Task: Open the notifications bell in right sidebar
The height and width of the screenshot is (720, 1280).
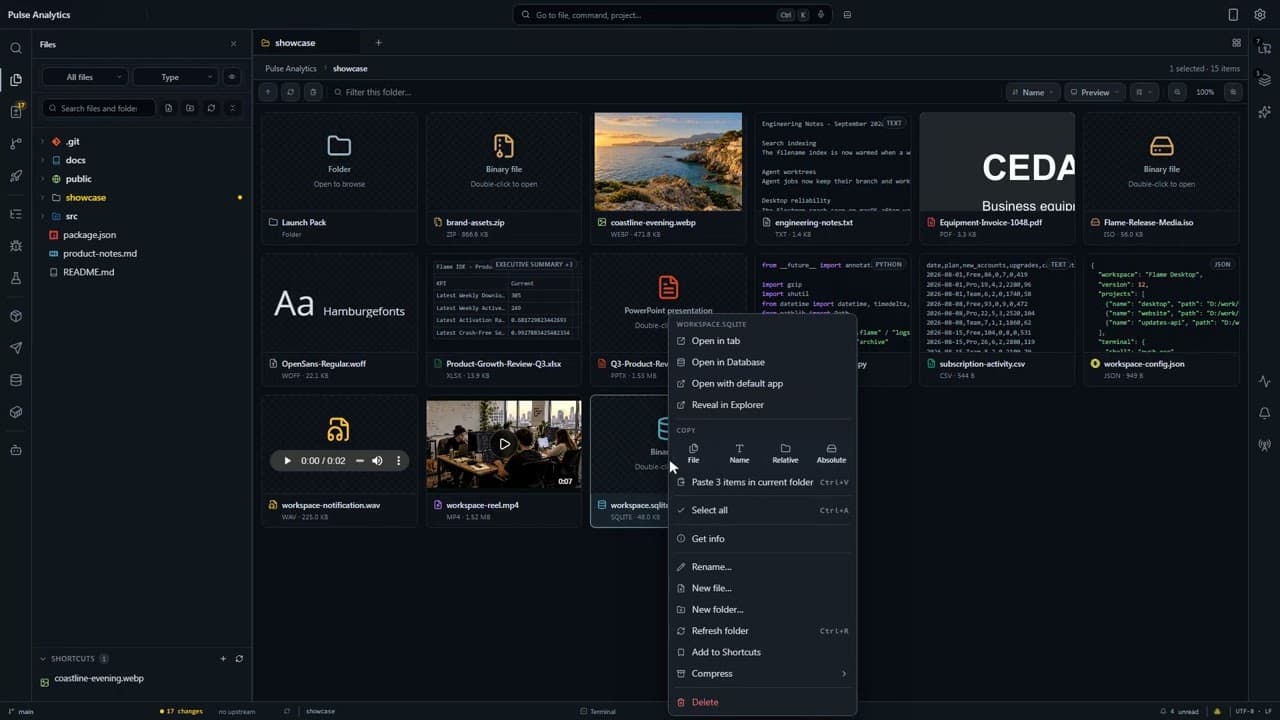Action: coord(1264,413)
